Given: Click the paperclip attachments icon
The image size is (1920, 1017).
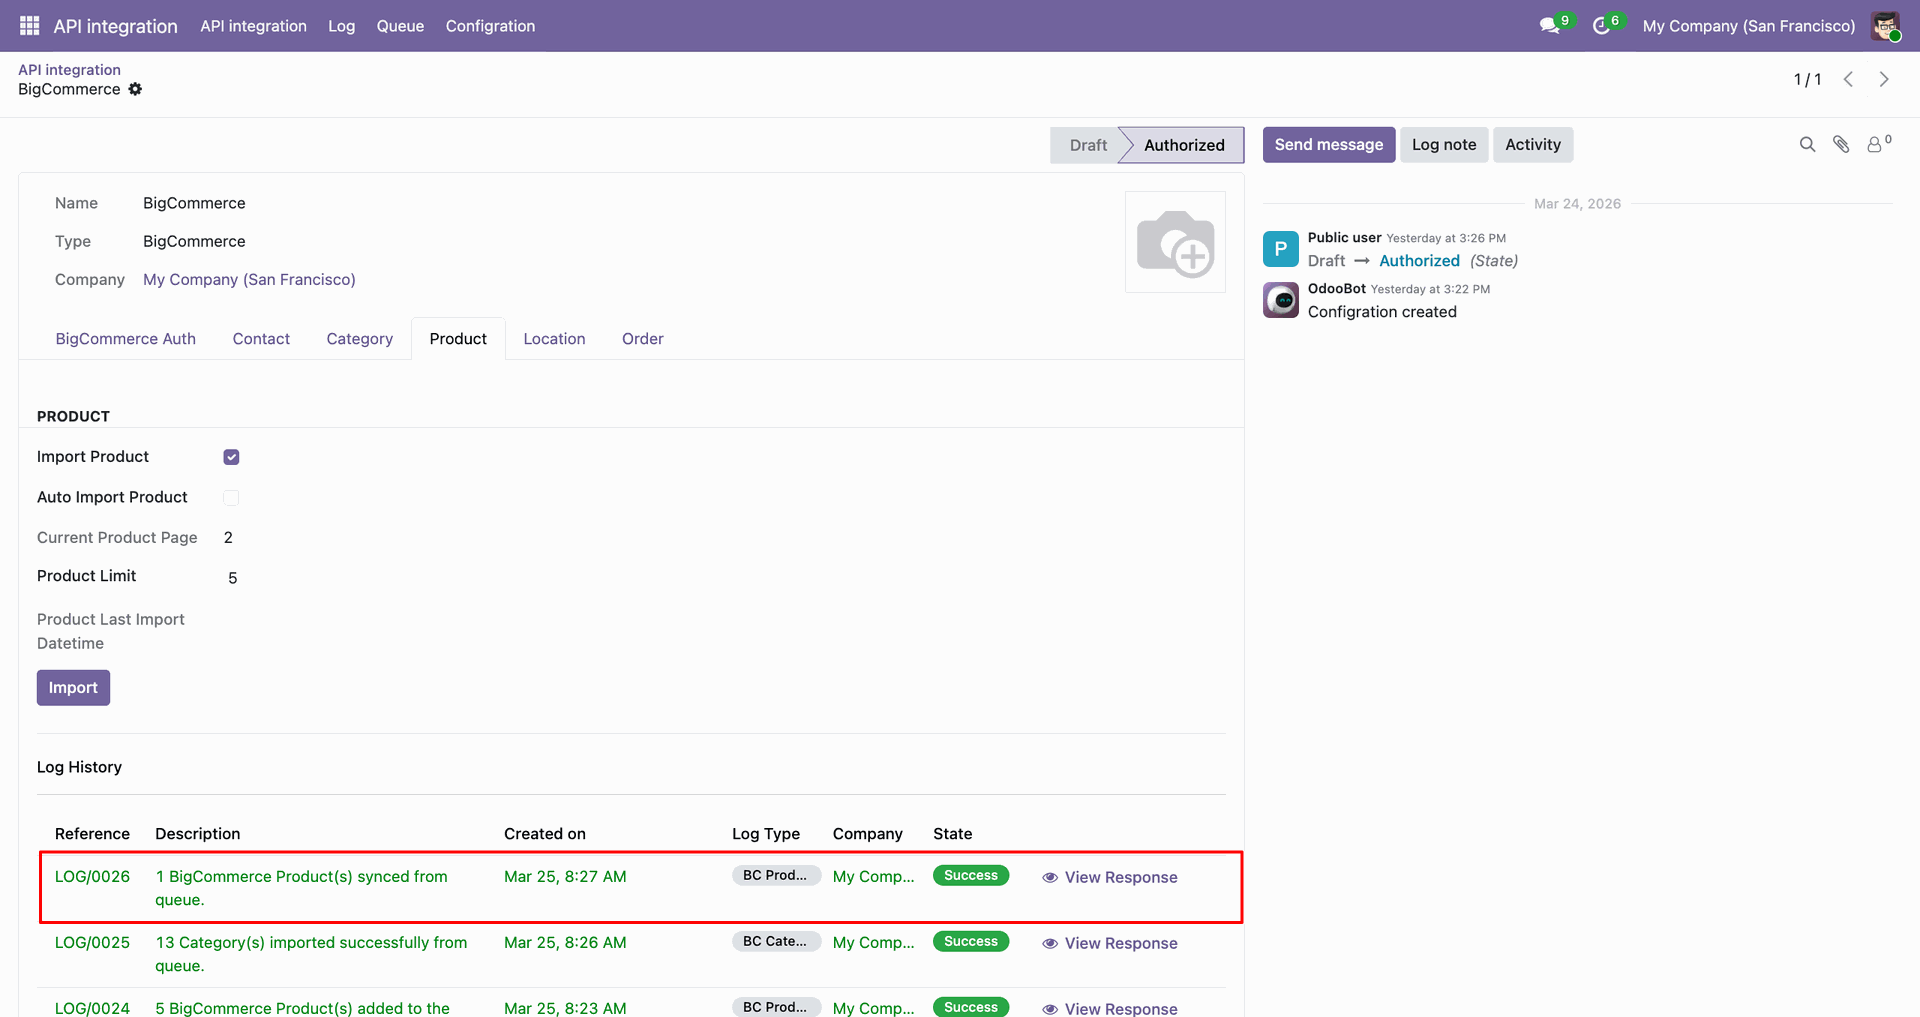Looking at the screenshot, I should click(x=1841, y=145).
